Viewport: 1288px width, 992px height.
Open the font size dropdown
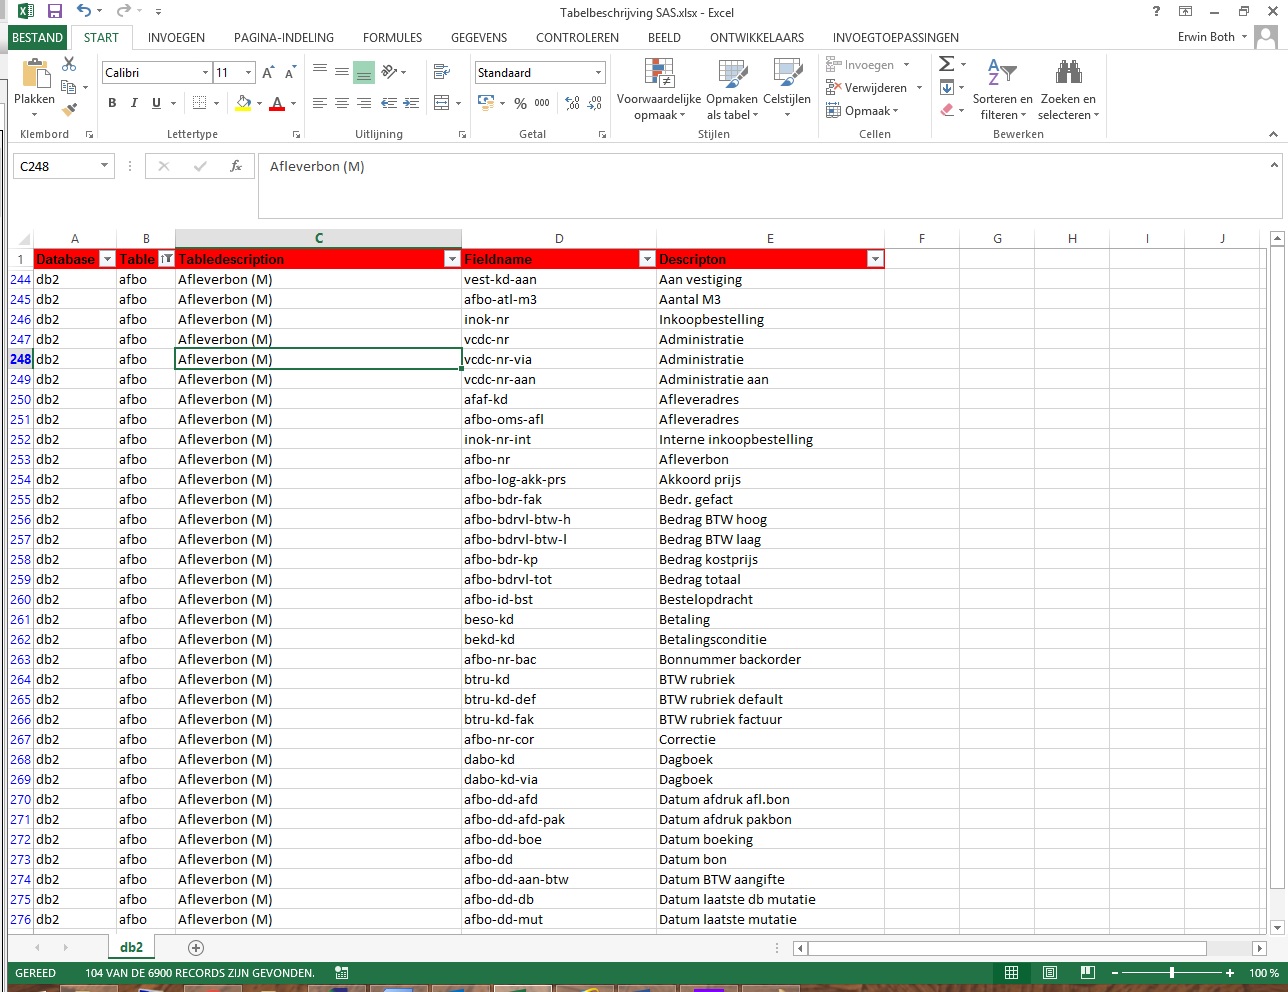pos(248,72)
